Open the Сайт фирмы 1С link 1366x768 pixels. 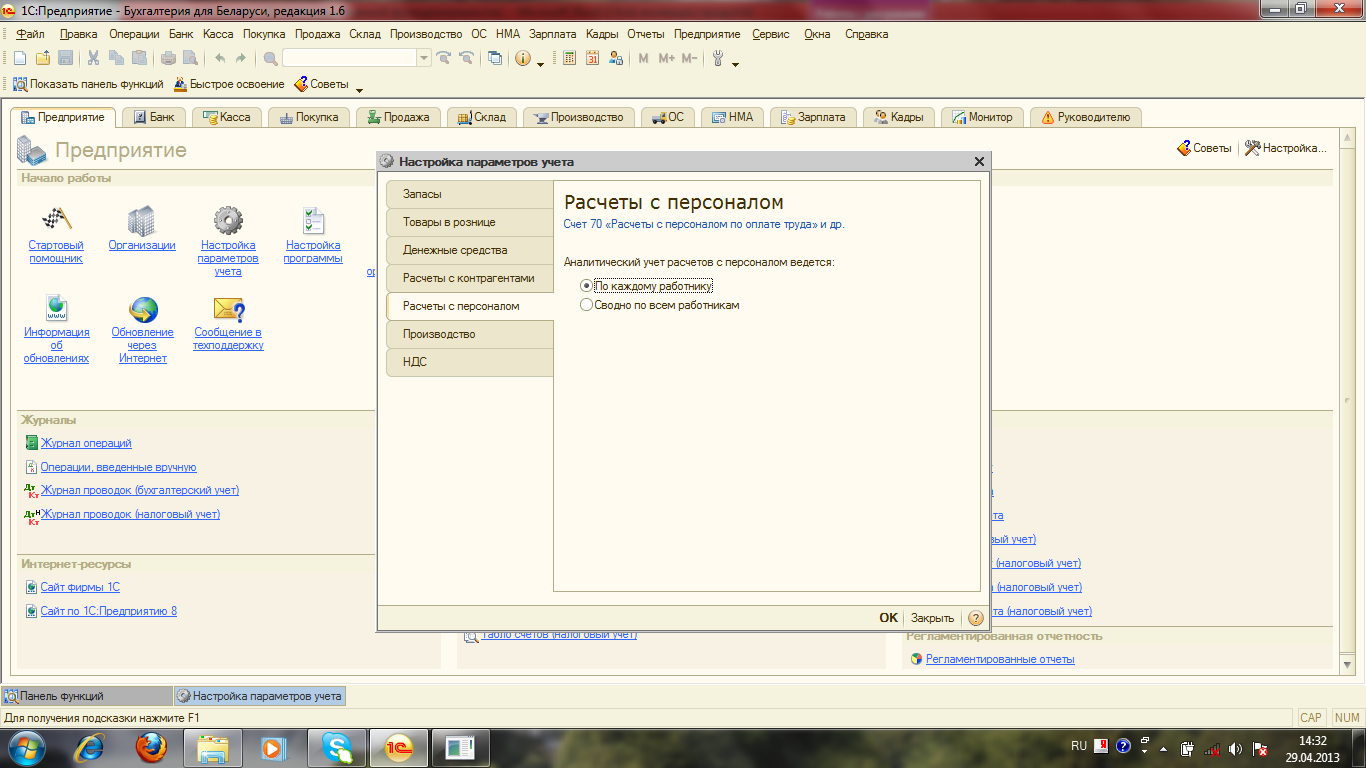(80, 587)
